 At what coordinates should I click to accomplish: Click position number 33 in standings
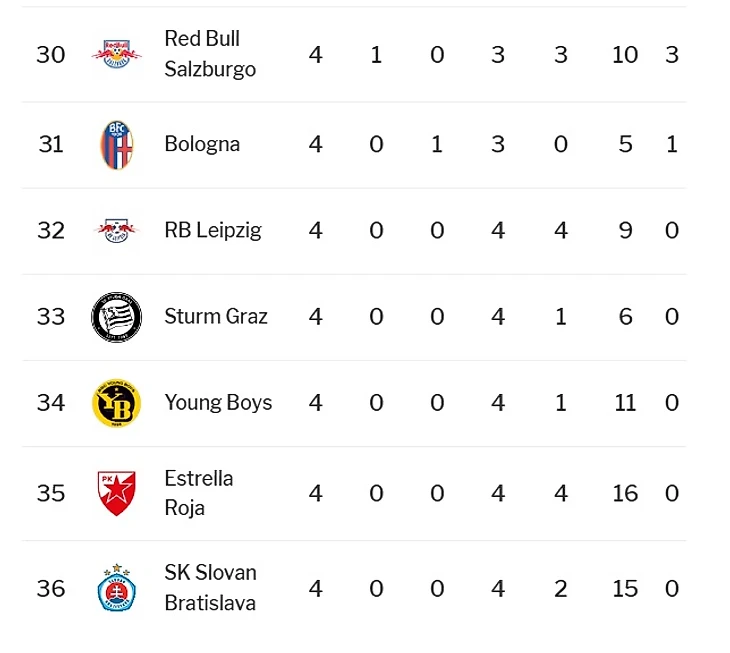tap(51, 317)
